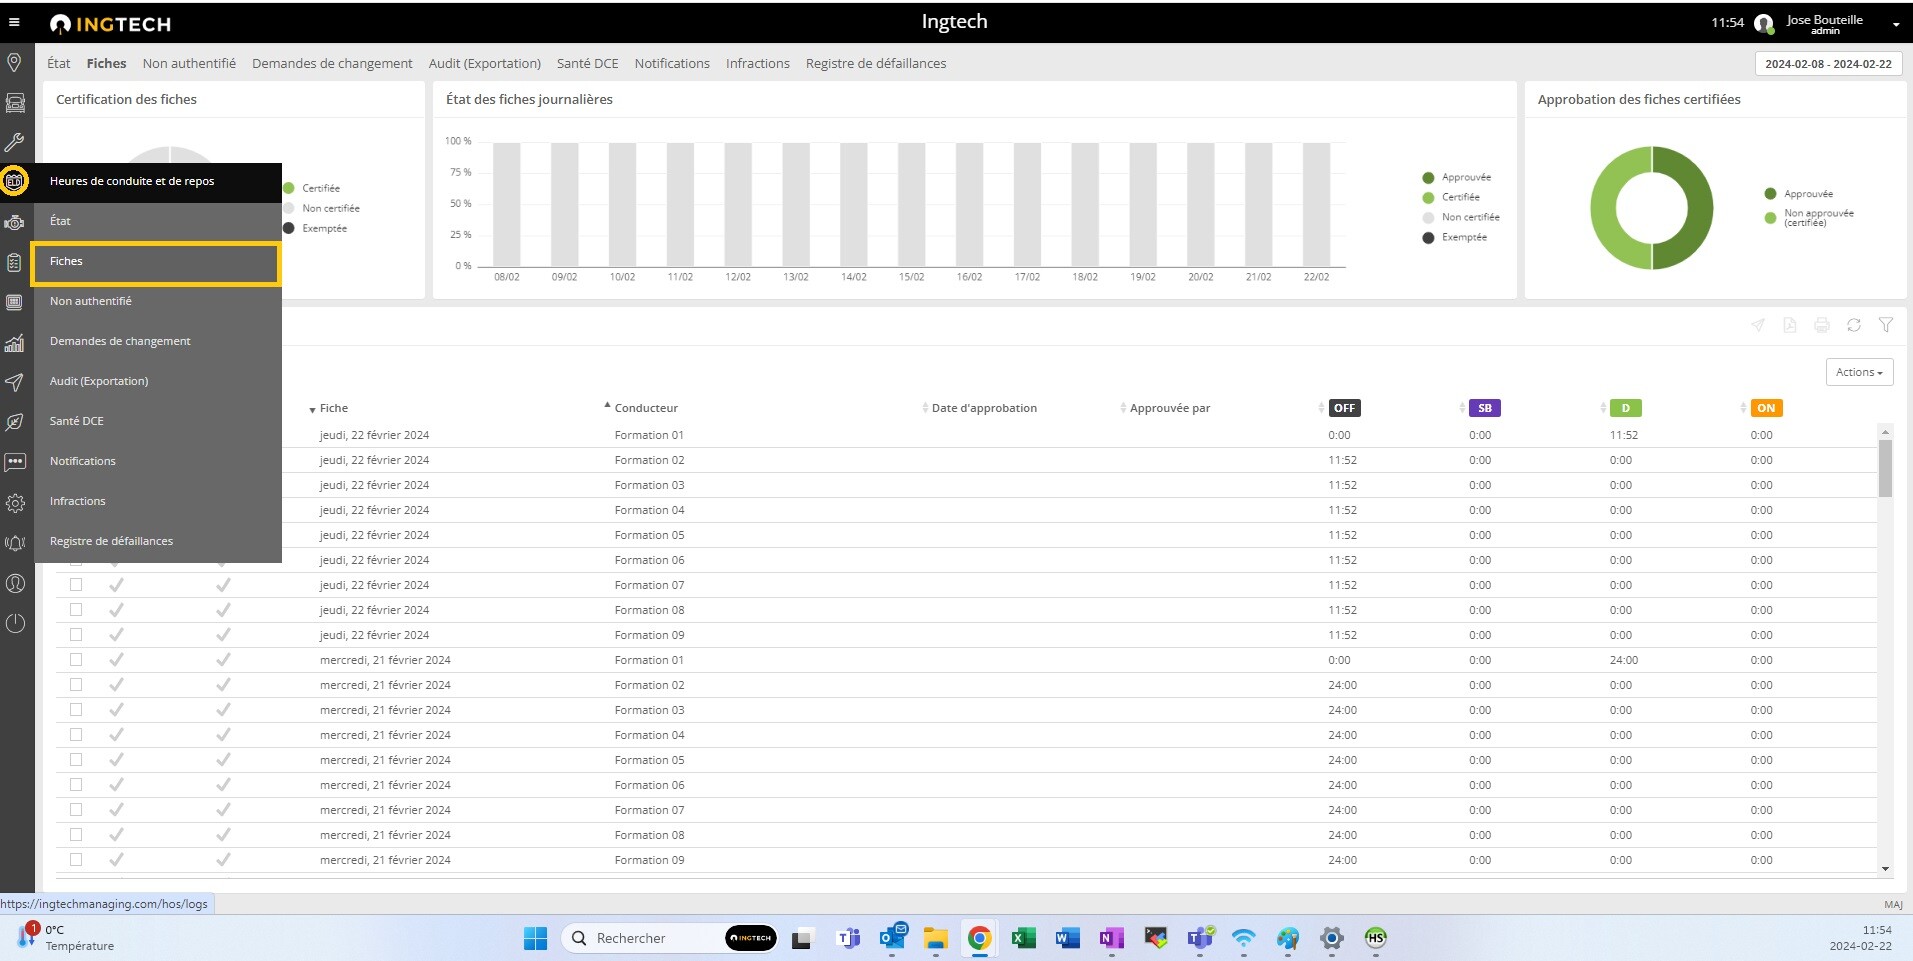Click the refresh icon above the table
This screenshot has width=1913, height=961.
coord(1853,325)
